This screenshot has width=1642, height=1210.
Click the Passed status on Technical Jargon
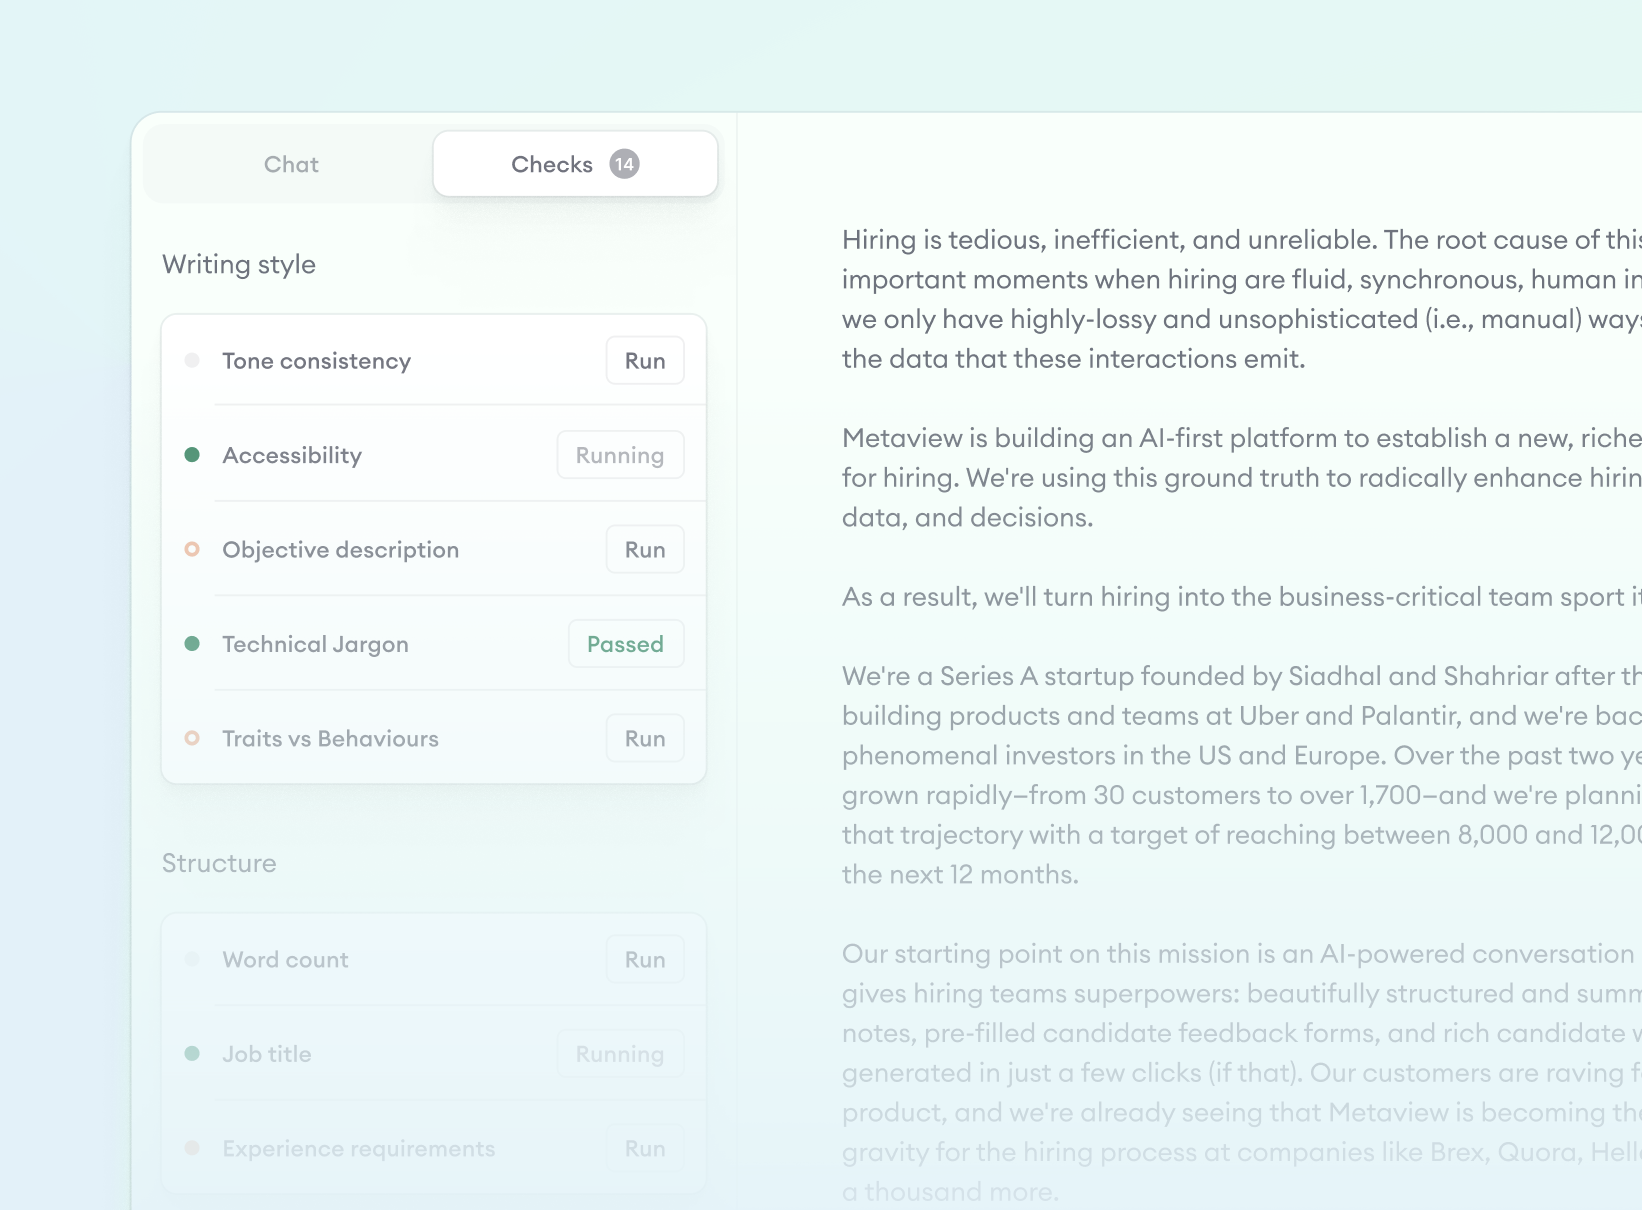pyautogui.click(x=626, y=644)
